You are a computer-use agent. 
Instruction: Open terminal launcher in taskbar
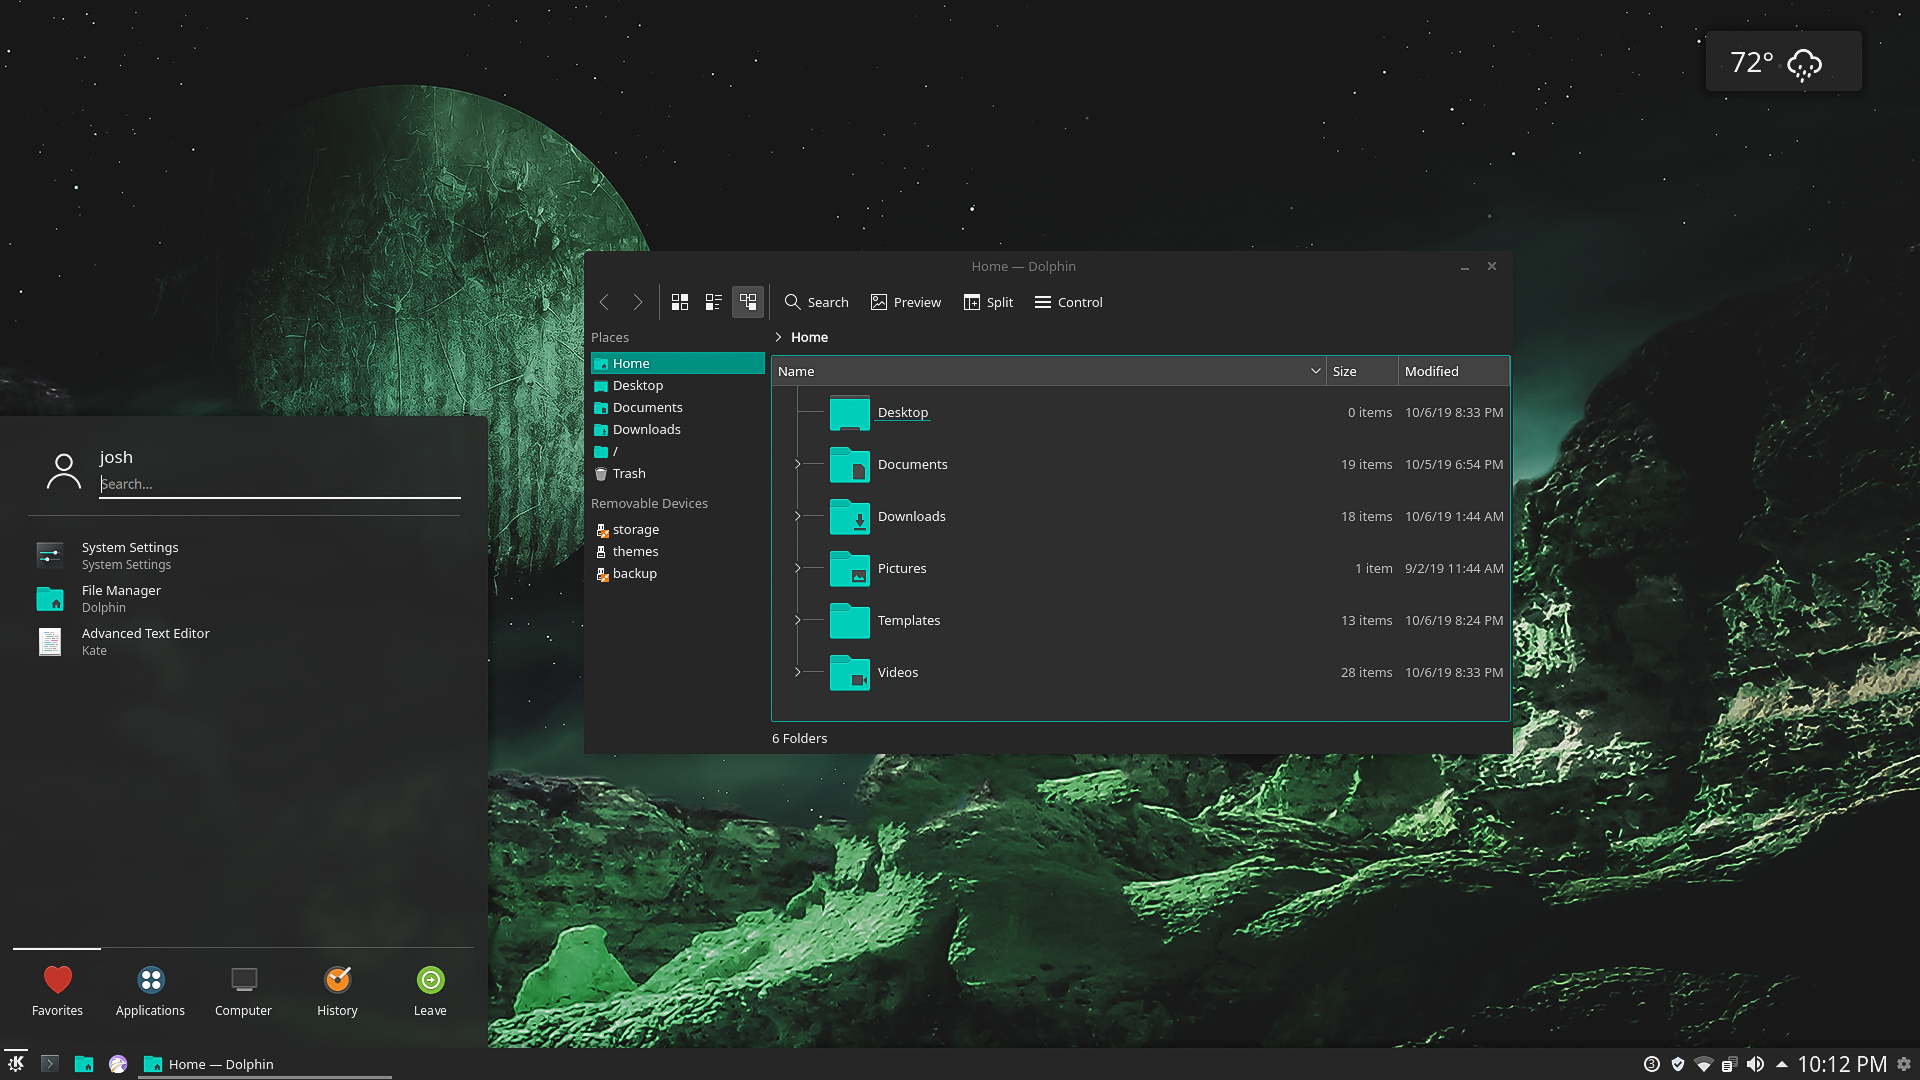(50, 1064)
